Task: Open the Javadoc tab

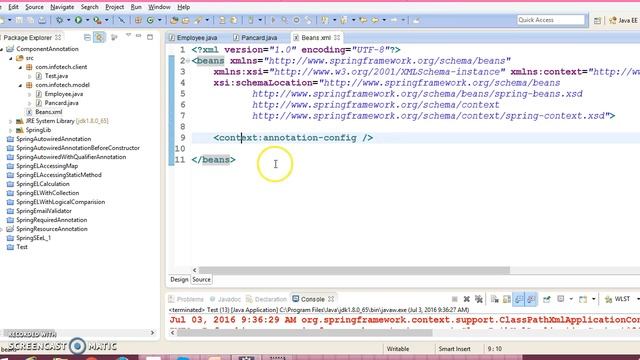Action: click(225, 299)
